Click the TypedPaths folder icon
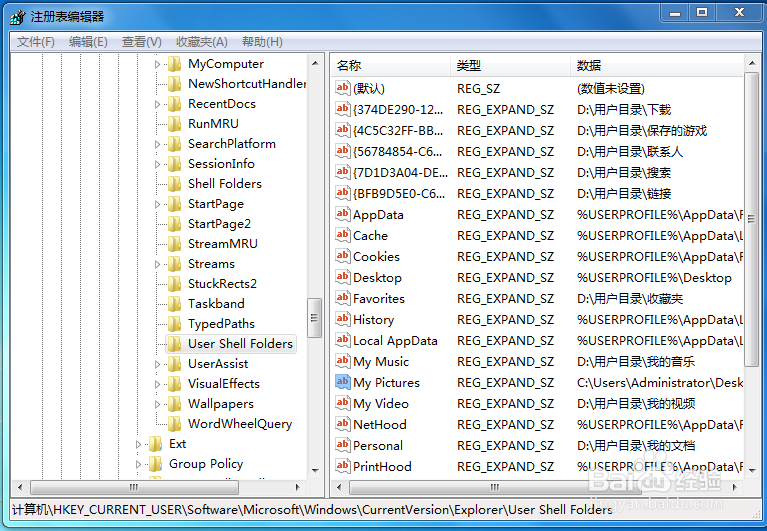Viewport: 767px width, 531px height. (x=175, y=324)
